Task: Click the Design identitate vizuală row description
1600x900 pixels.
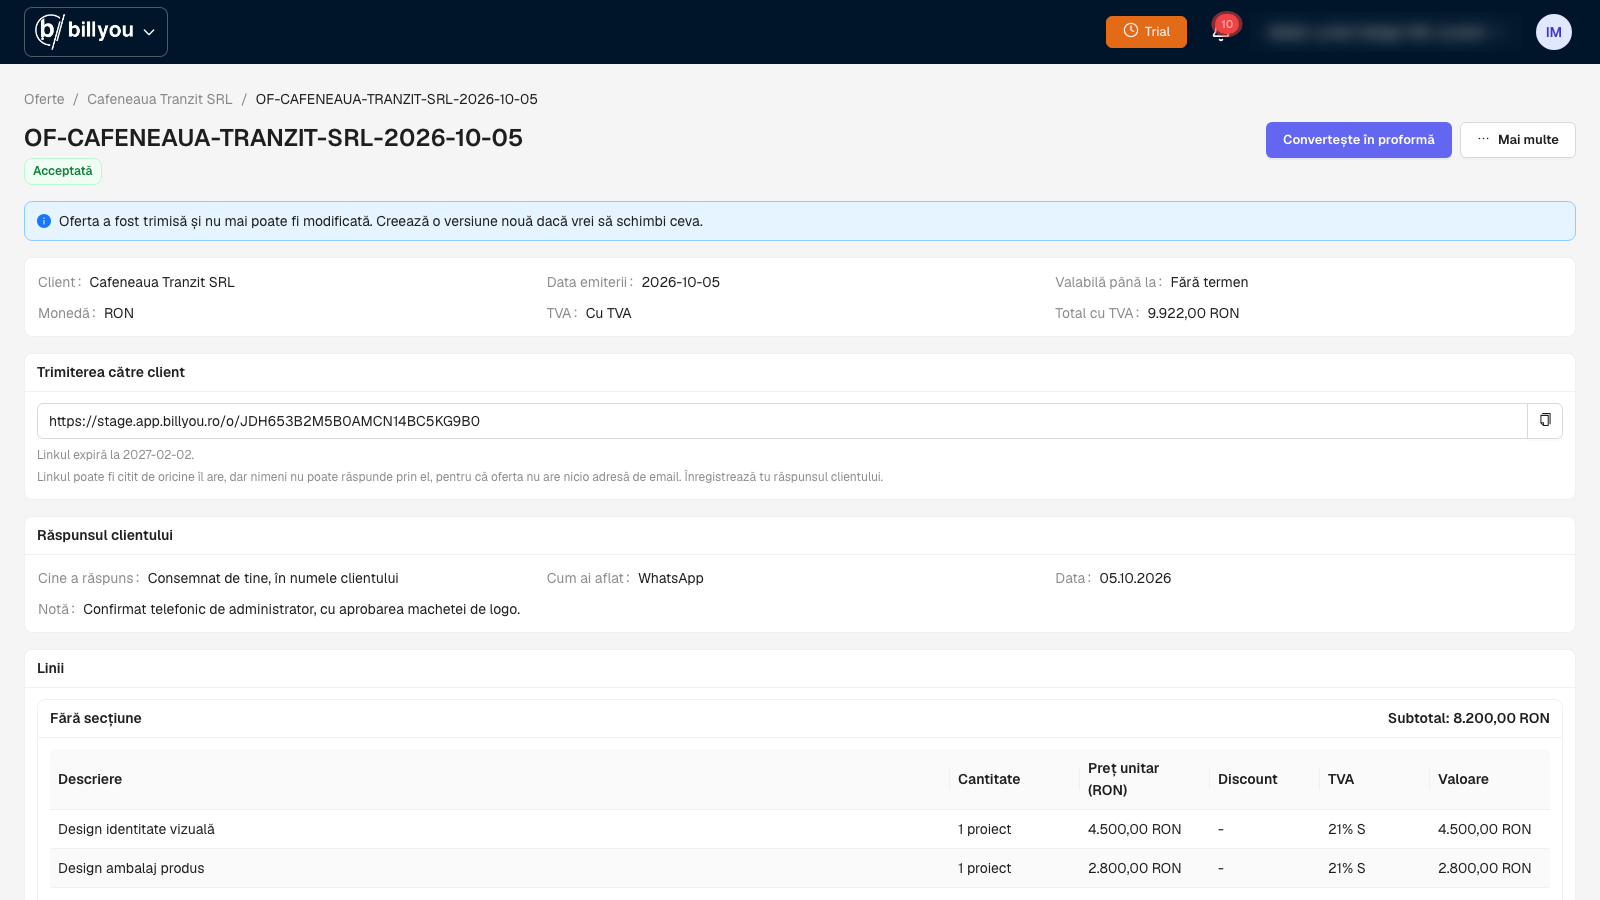Action: coord(136,829)
